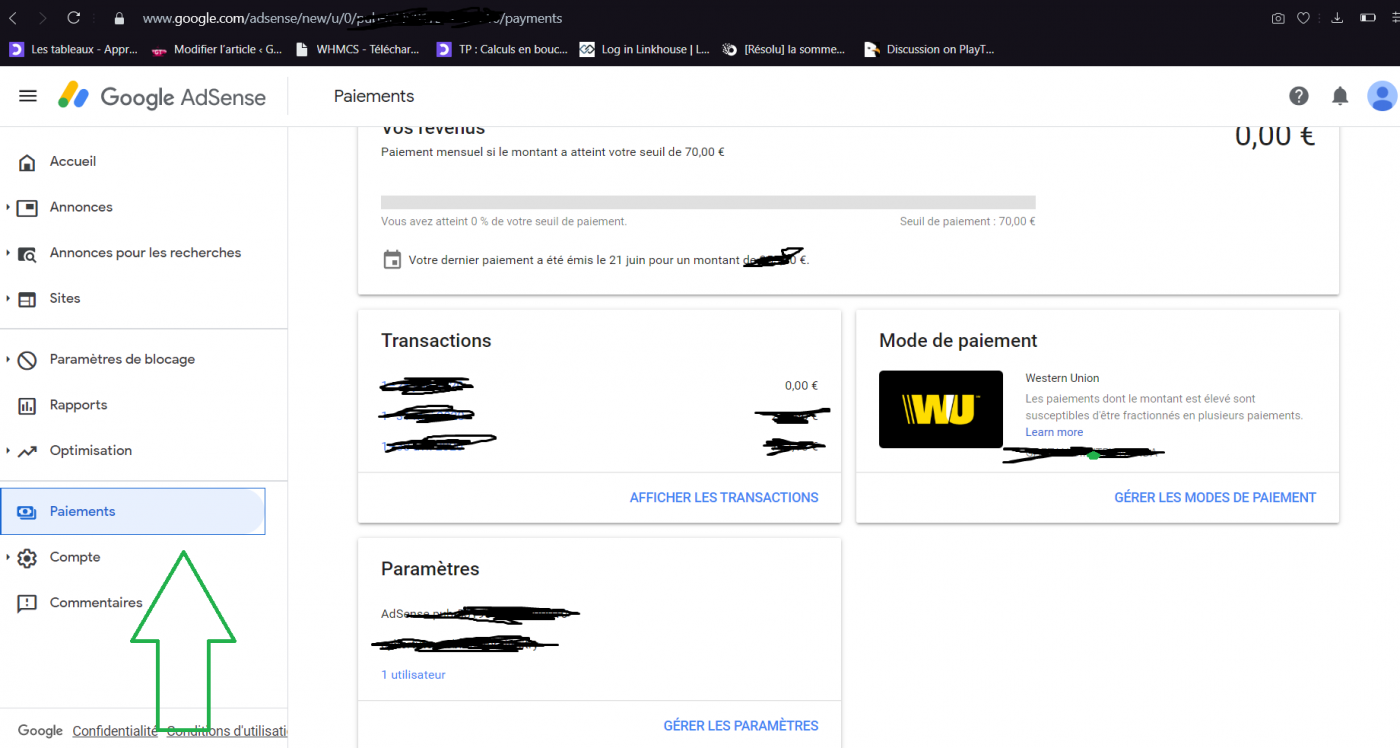The width and height of the screenshot is (1400, 748).
Task: Reload the page with the refresh icon
Action: point(73,18)
